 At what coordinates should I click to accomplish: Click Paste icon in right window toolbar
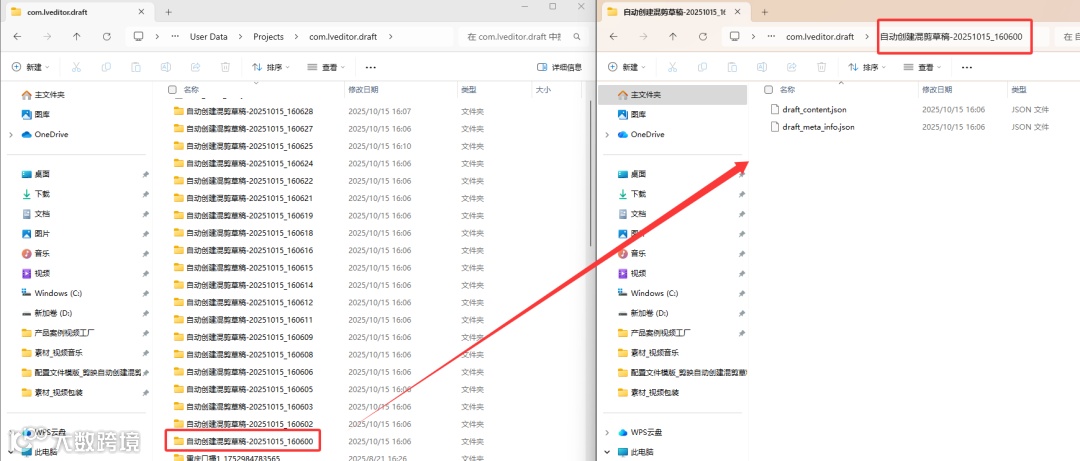click(x=733, y=67)
